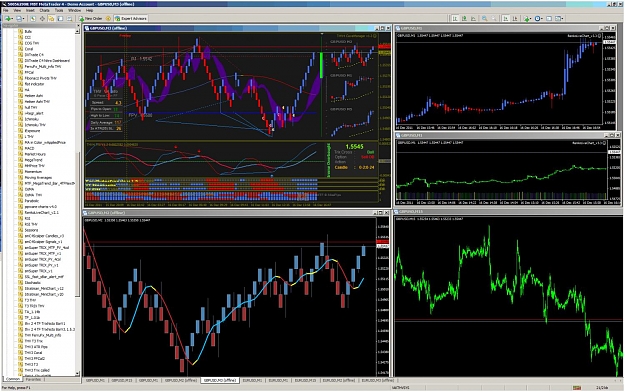Screen dimensions: 625x392
Task: Open the File menu
Action: (5, 10)
